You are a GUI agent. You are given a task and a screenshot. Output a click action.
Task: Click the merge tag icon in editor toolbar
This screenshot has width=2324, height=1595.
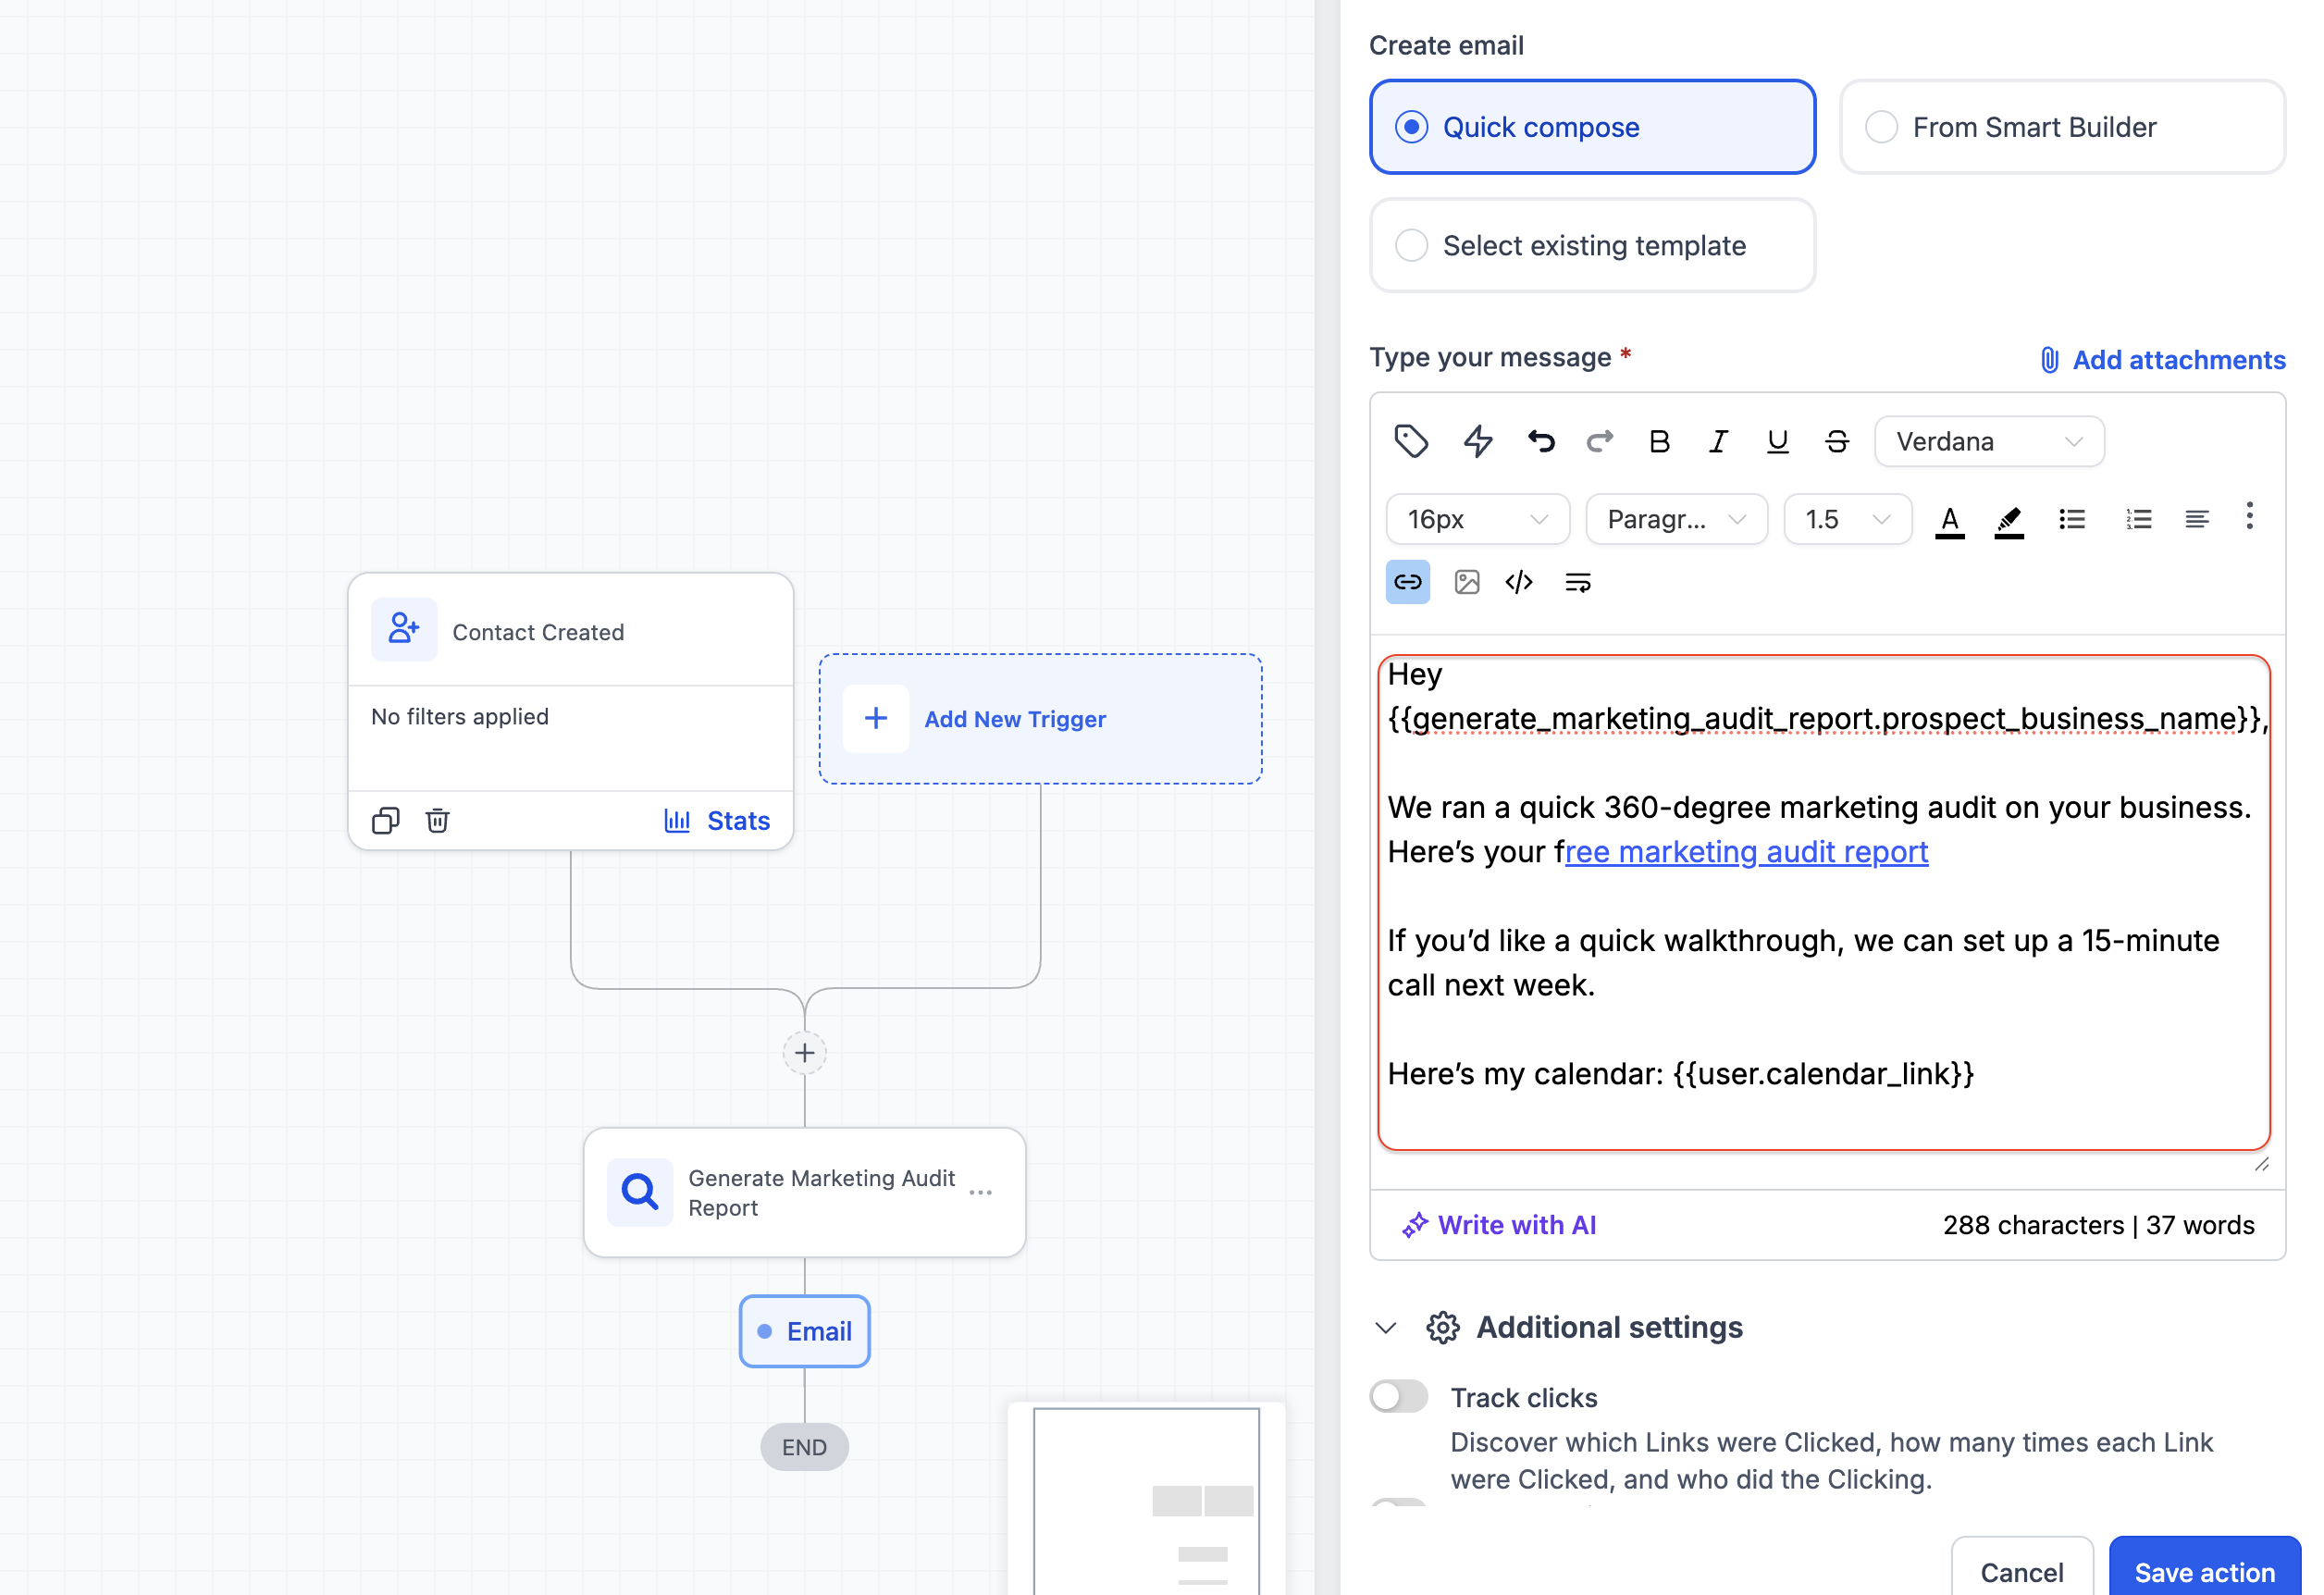[1411, 441]
